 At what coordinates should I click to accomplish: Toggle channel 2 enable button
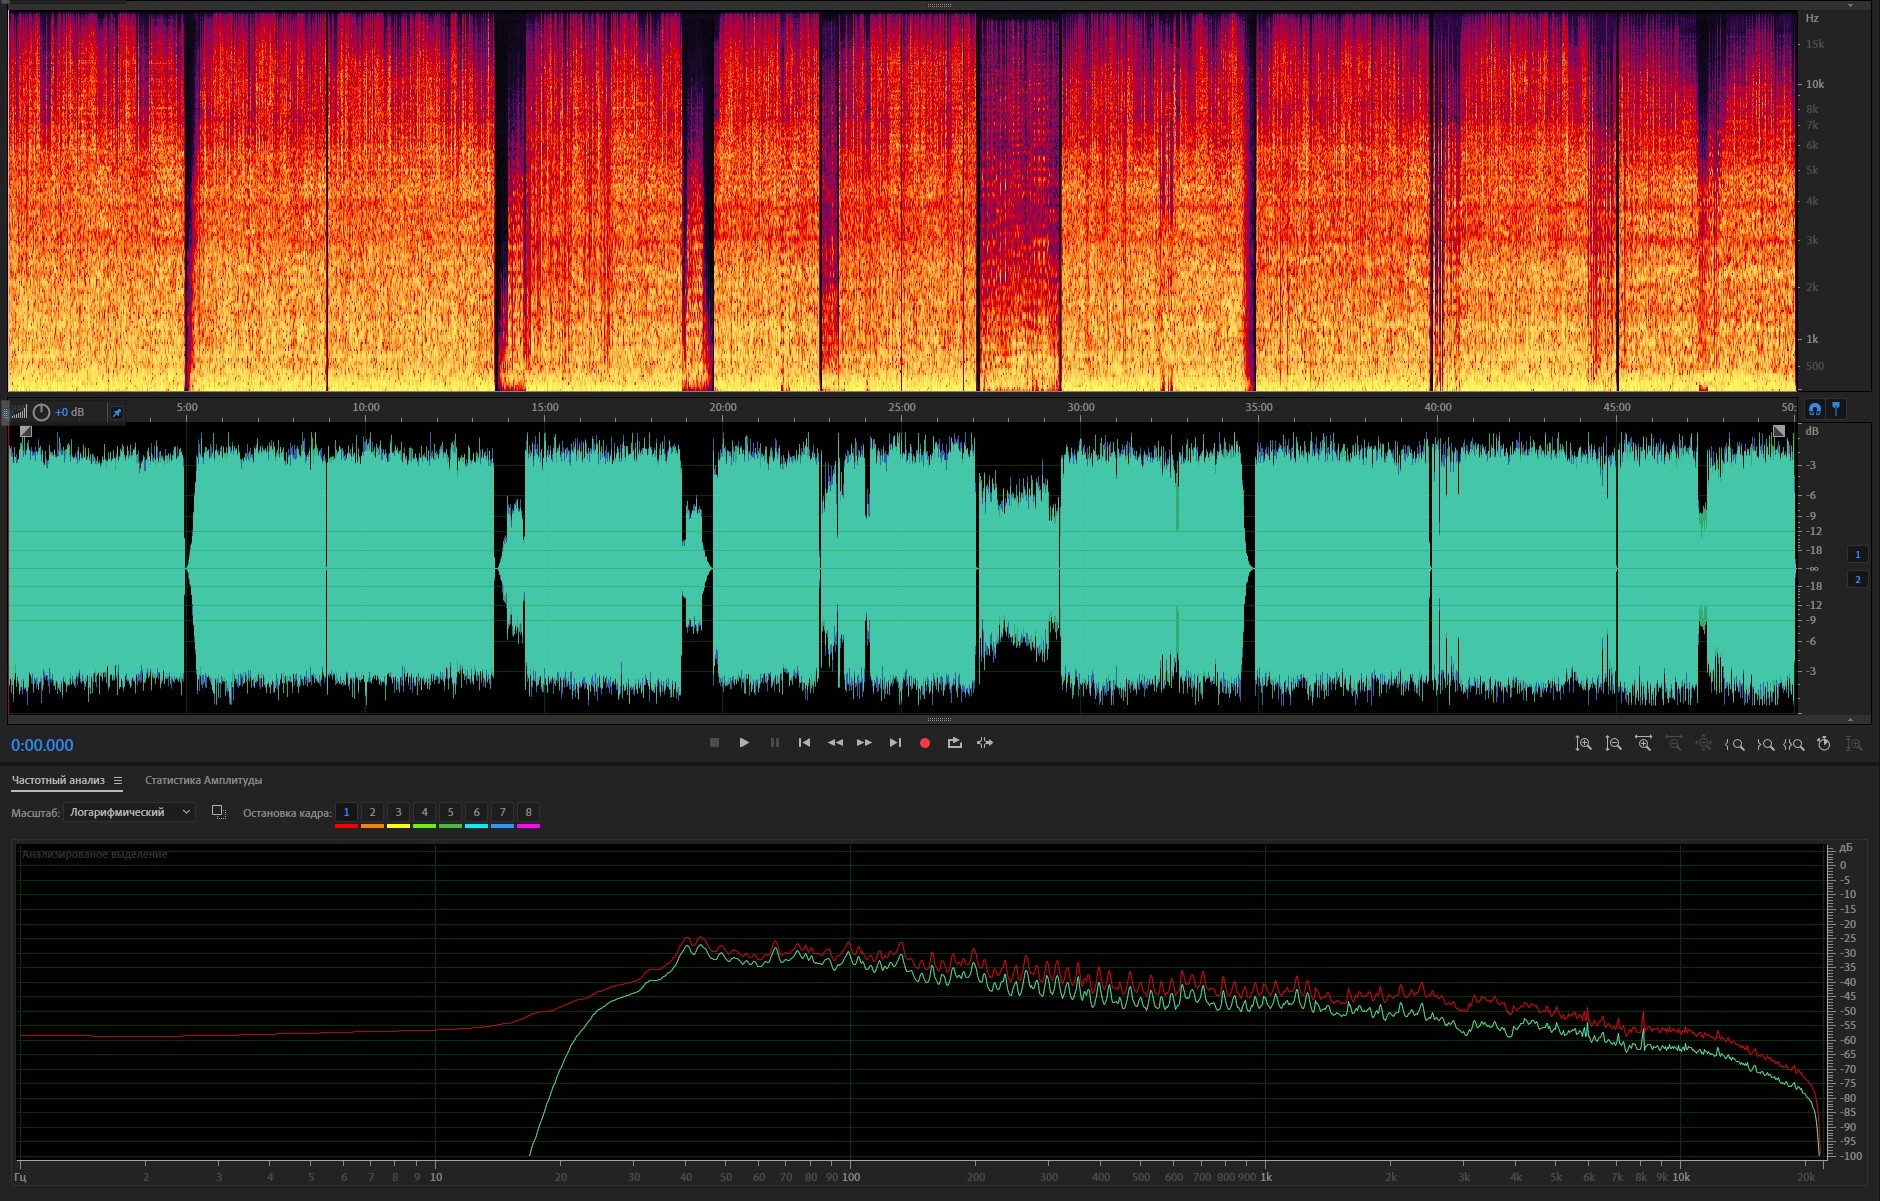[x=1858, y=580]
